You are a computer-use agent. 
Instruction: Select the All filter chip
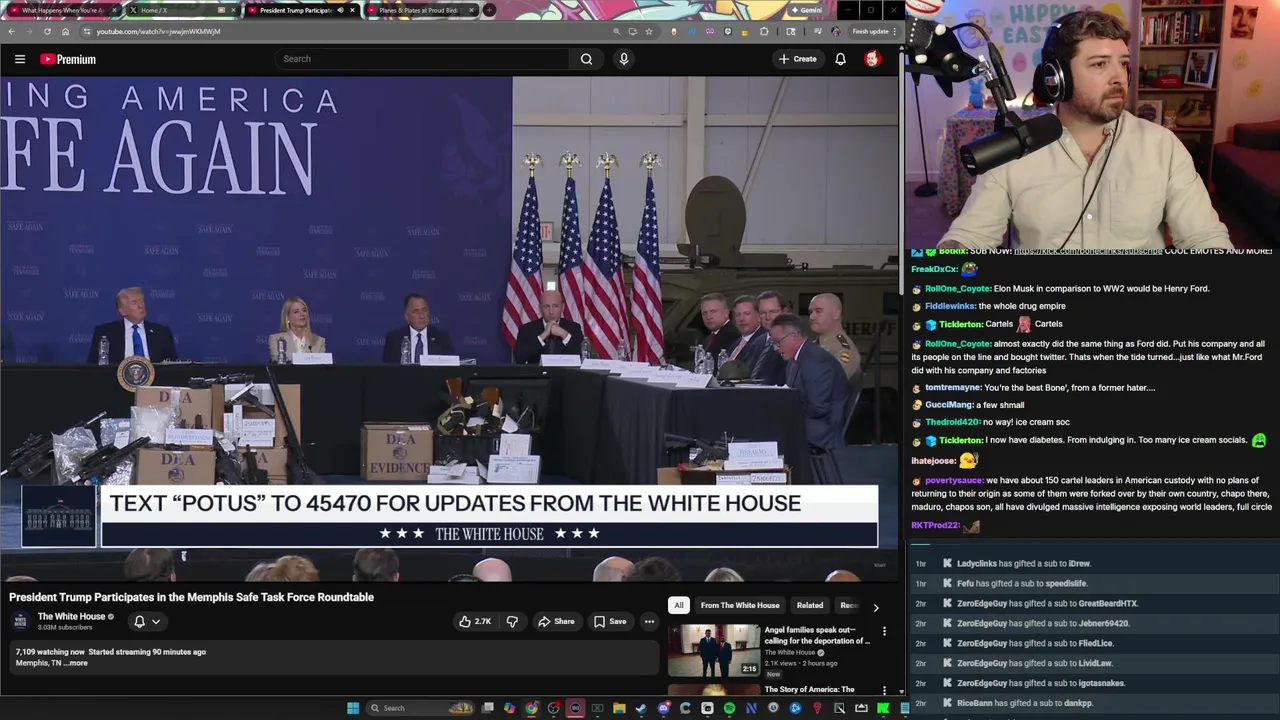pos(679,605)
